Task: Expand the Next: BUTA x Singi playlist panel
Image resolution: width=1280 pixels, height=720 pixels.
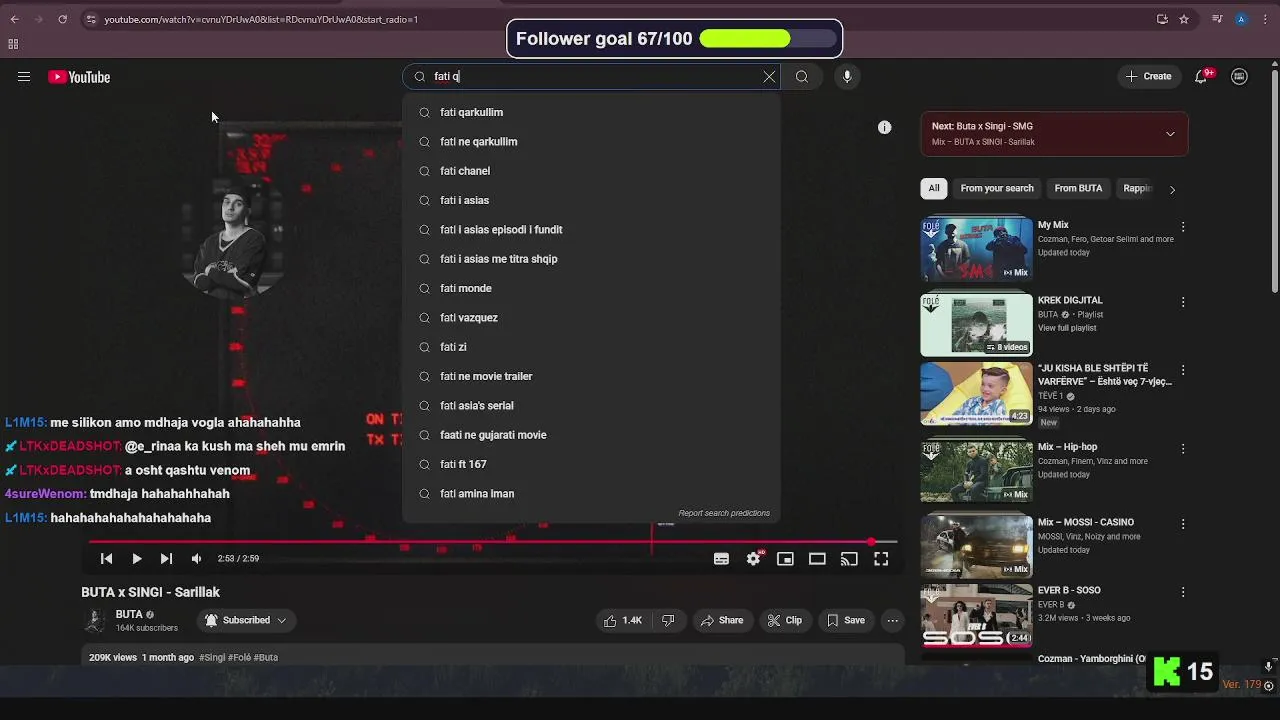Action: [1170, 134]
